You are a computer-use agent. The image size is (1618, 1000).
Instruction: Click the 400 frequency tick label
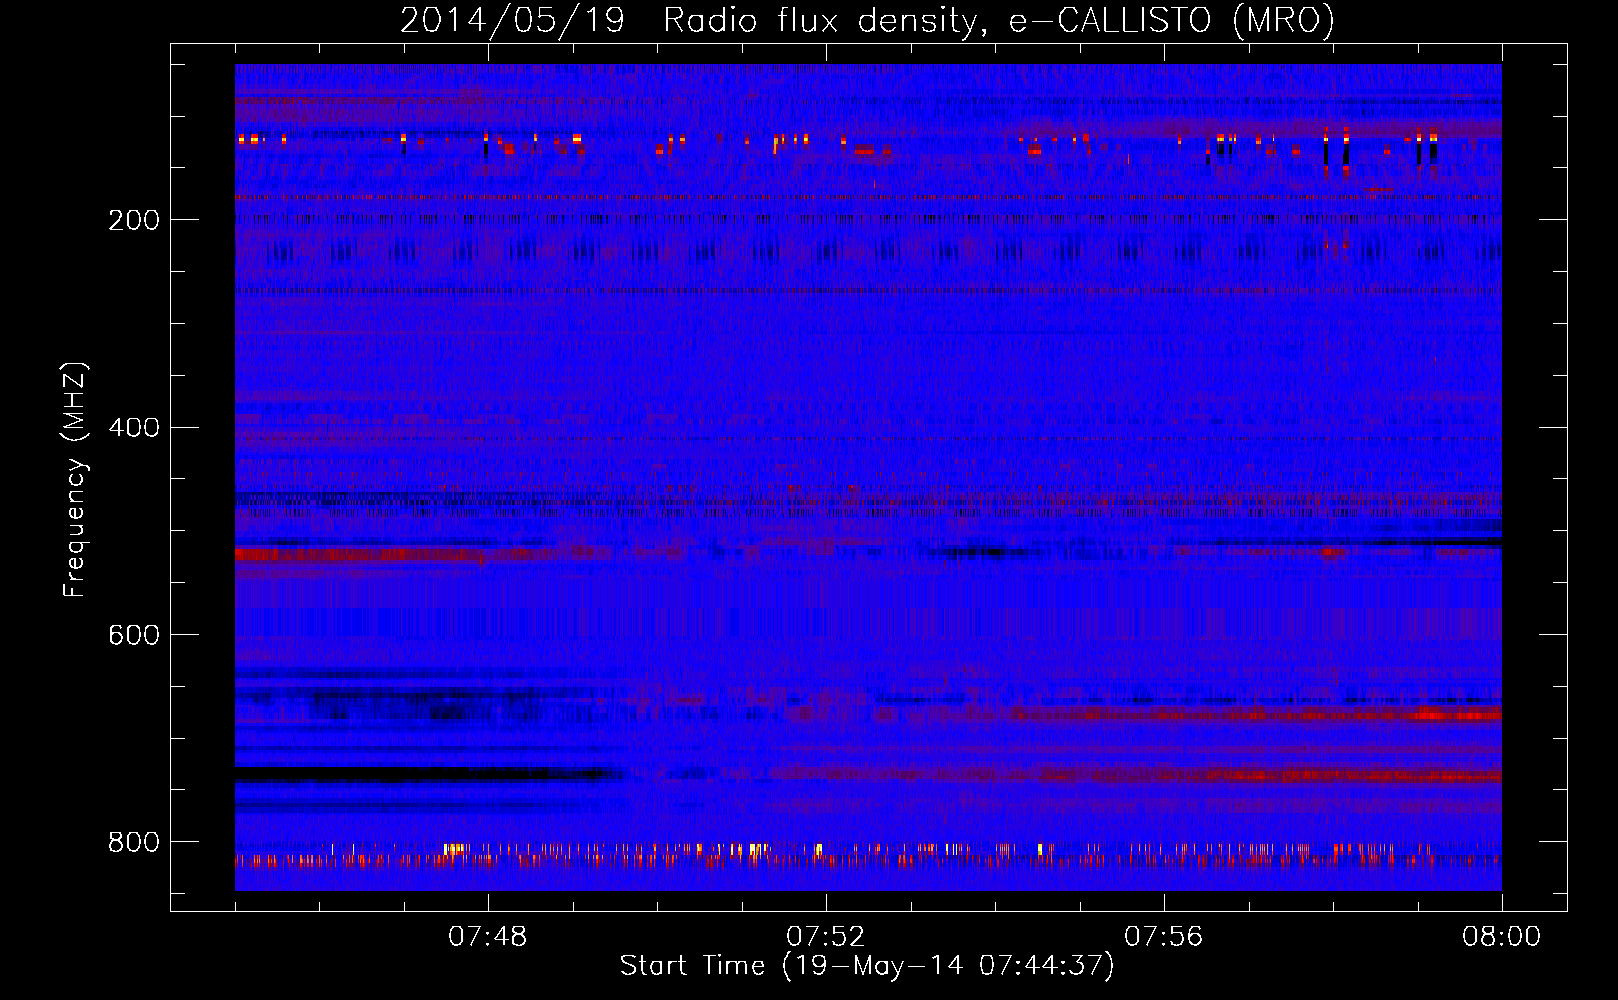pyautogui.click(x=134, y=428)
